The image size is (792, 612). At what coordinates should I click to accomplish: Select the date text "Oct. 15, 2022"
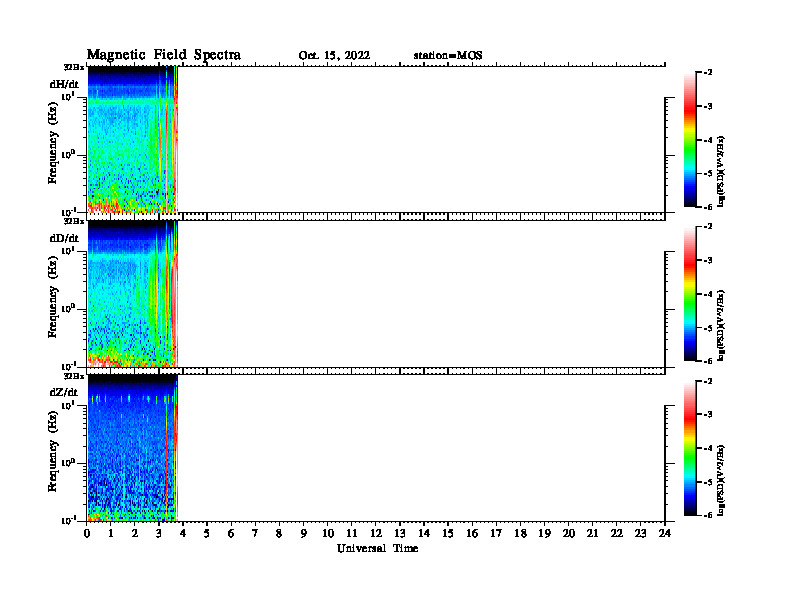click(x=334, y=56)
